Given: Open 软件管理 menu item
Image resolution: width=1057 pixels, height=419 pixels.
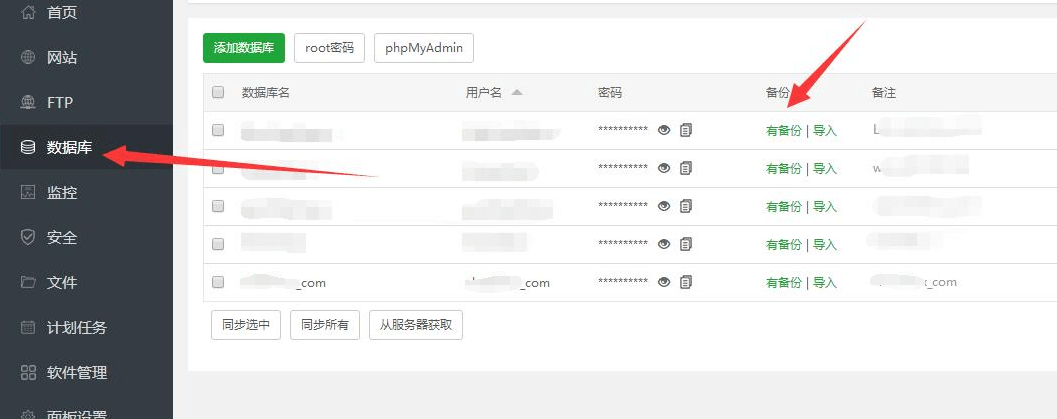Looking at the screenshot, I should [77, 372].
